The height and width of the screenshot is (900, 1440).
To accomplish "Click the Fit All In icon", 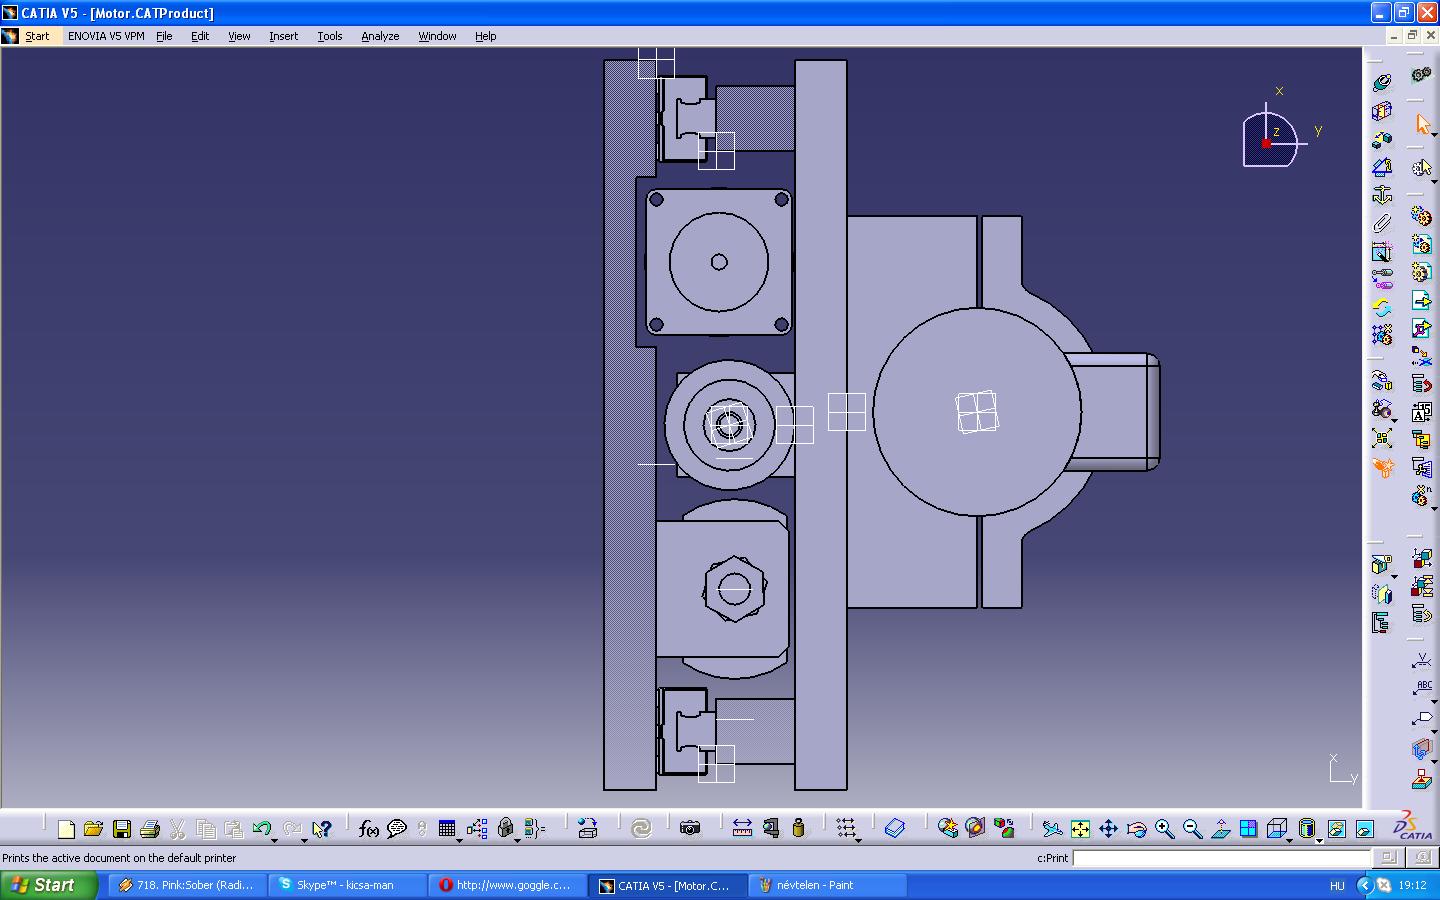I will coord(1080,829).
